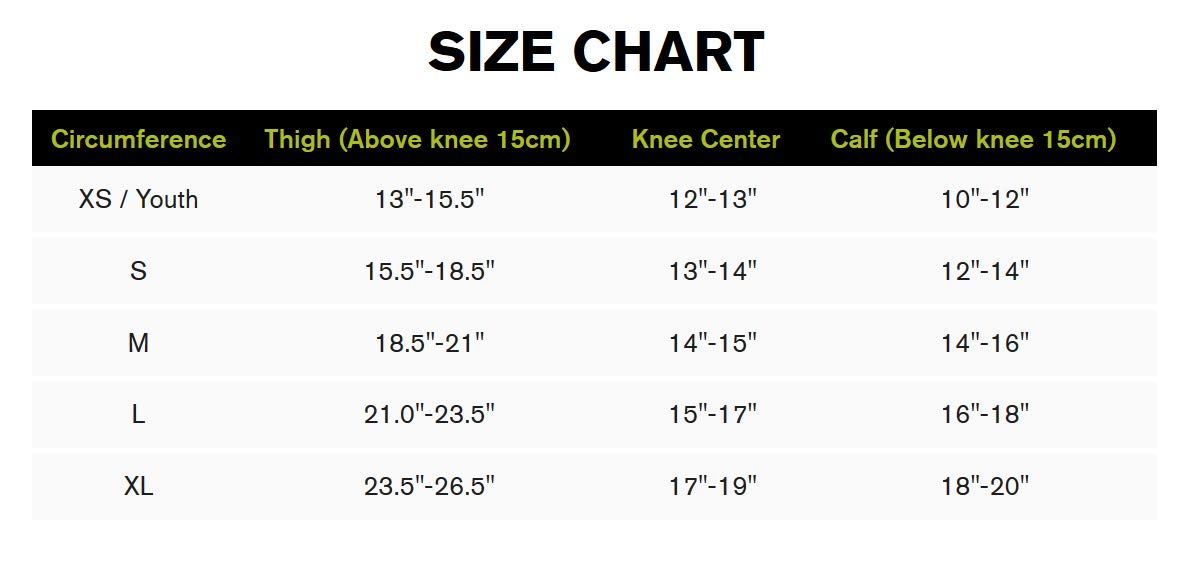Click knee center value 17"-19"

(712, 486)
